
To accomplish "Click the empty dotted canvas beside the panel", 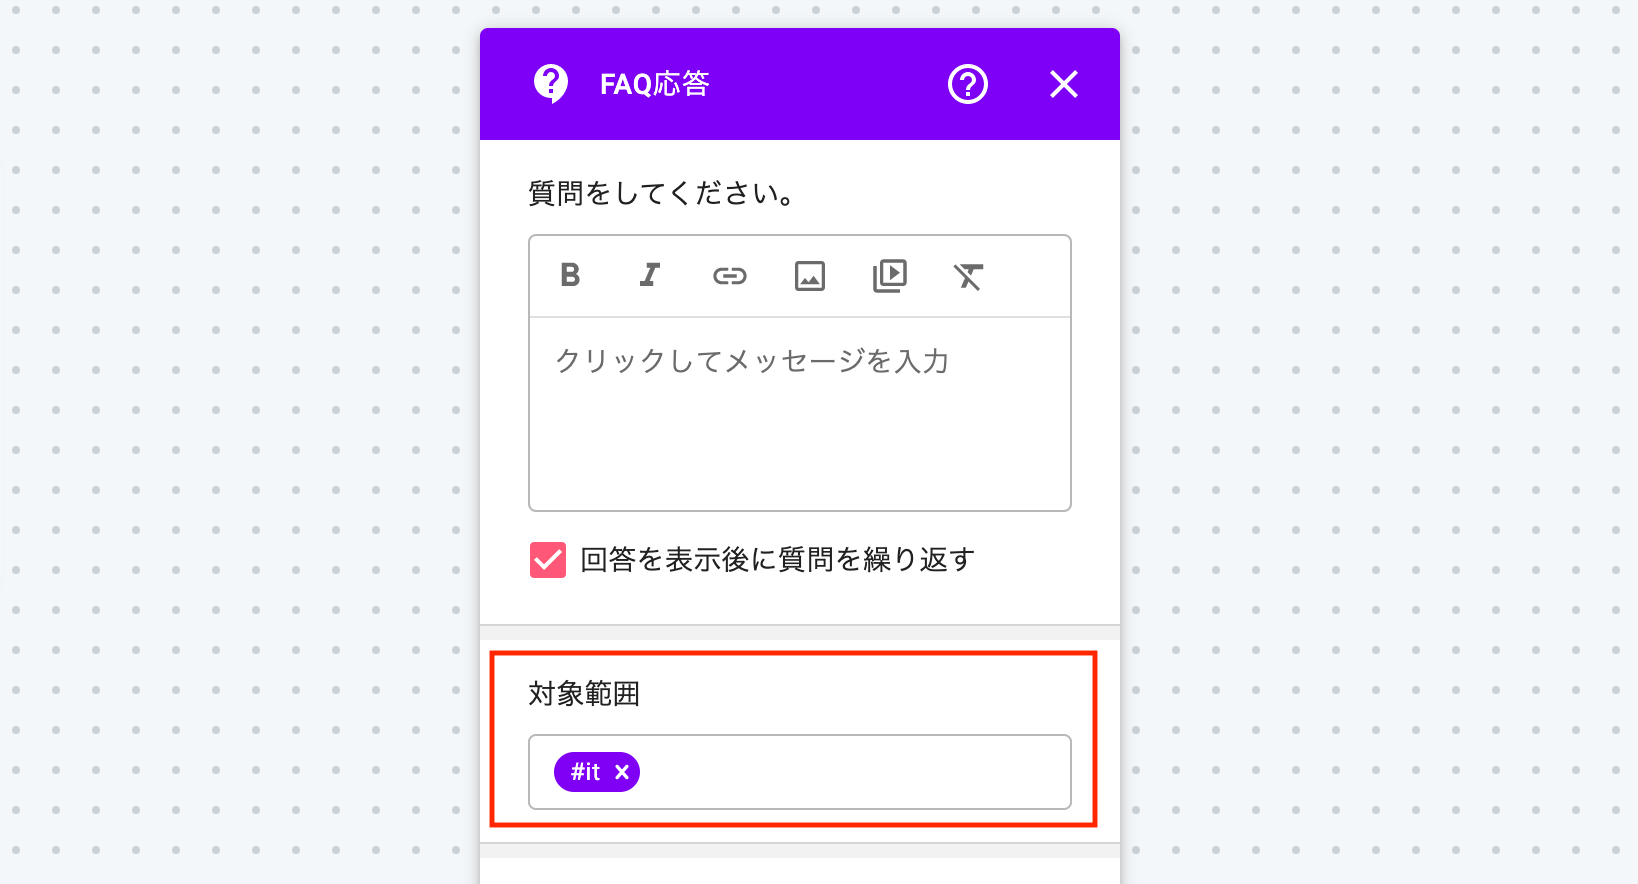I will click(x=240, y=440).
